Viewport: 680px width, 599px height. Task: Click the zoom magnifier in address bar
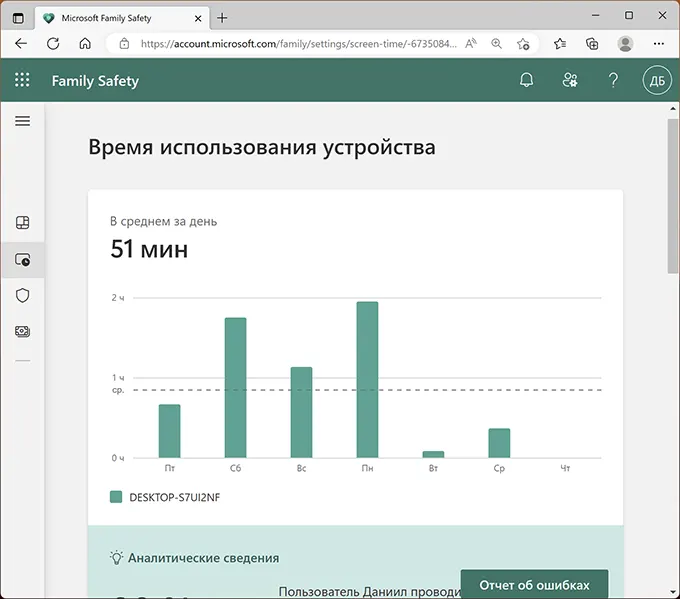(497, 43)
